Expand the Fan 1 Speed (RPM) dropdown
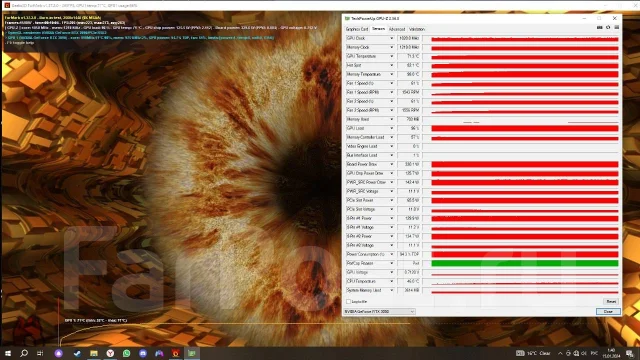640x360 pixels. pos(391,92)
